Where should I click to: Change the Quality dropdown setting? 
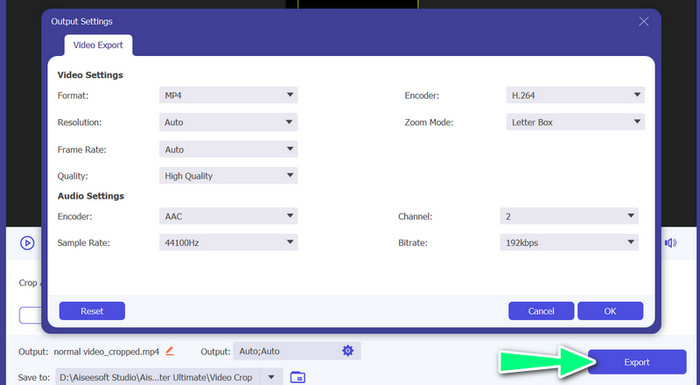point(228,176)
